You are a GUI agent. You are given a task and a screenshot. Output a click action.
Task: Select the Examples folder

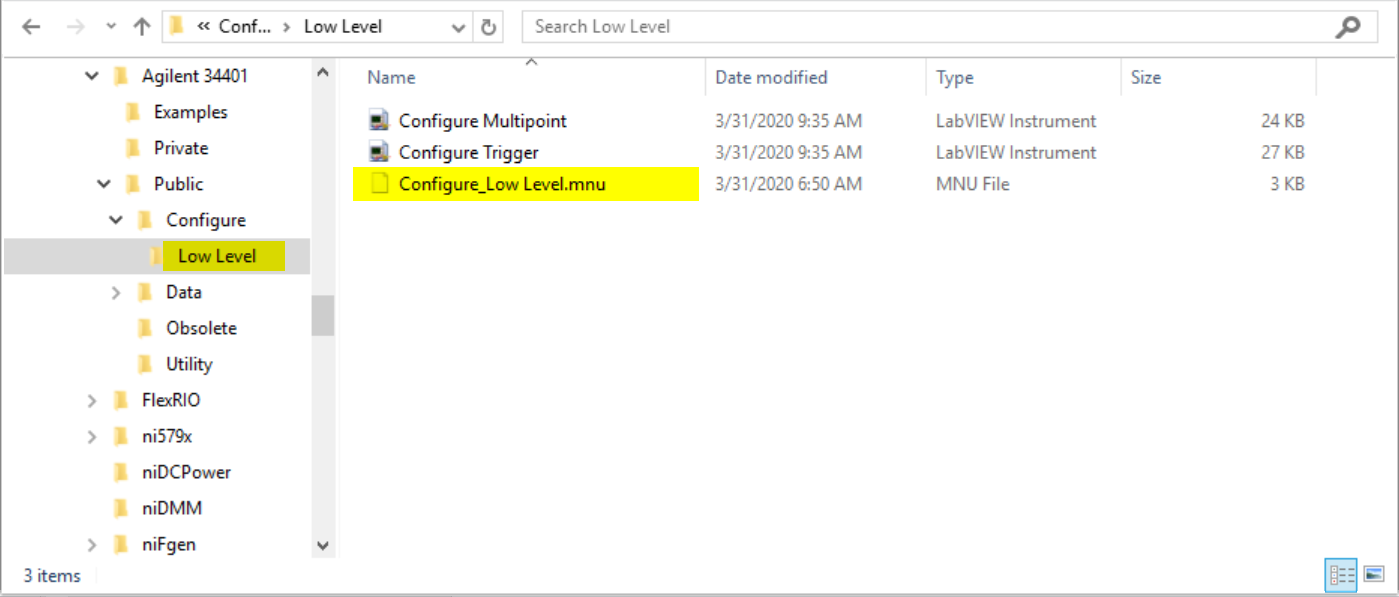[190, 112]
